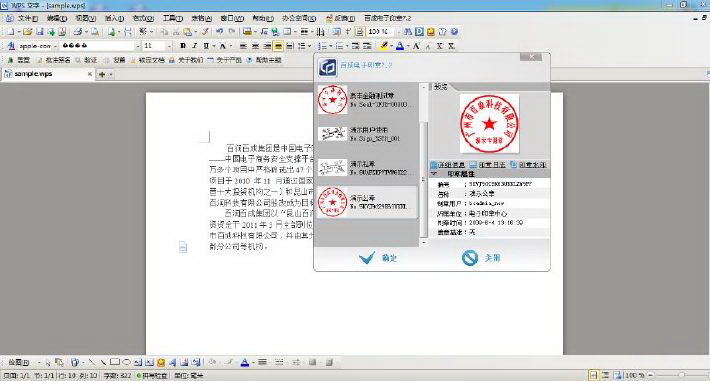Select the first red seal in the list

pos(367,100)
